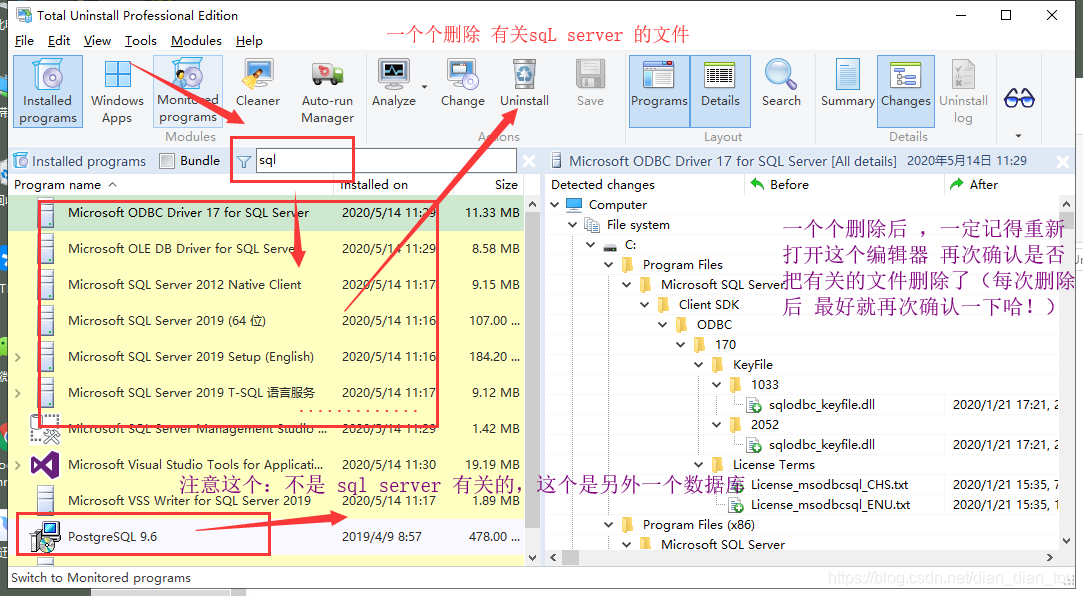Screen dimensions: 1083x596
Task: Expand Microsoft Visual Studio Tools row
Action: coord(18,465)
